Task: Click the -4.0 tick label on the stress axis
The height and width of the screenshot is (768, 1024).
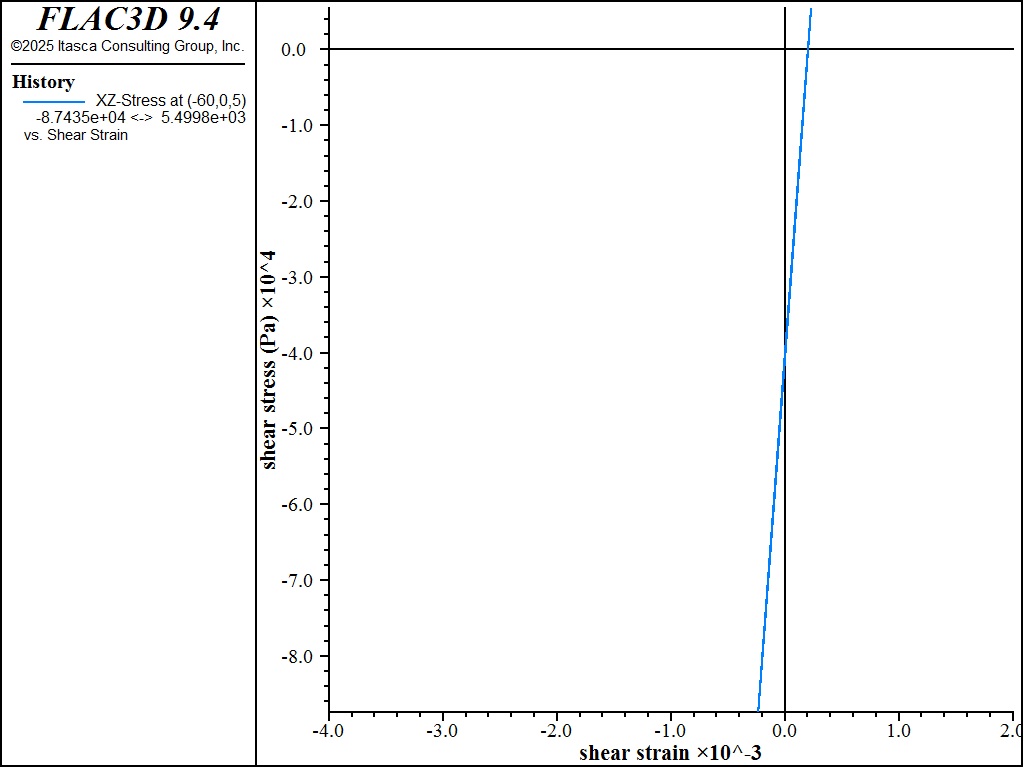Action: [x=299, y=353]
